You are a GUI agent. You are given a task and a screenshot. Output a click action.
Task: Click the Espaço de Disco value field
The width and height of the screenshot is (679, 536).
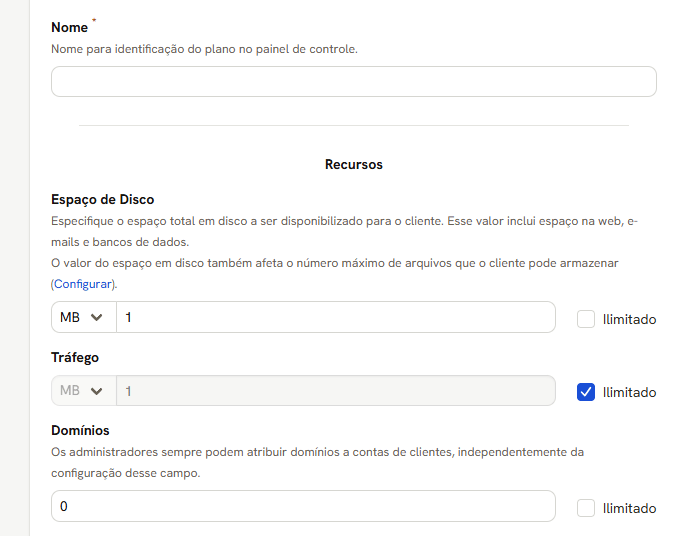pos(336,317)
